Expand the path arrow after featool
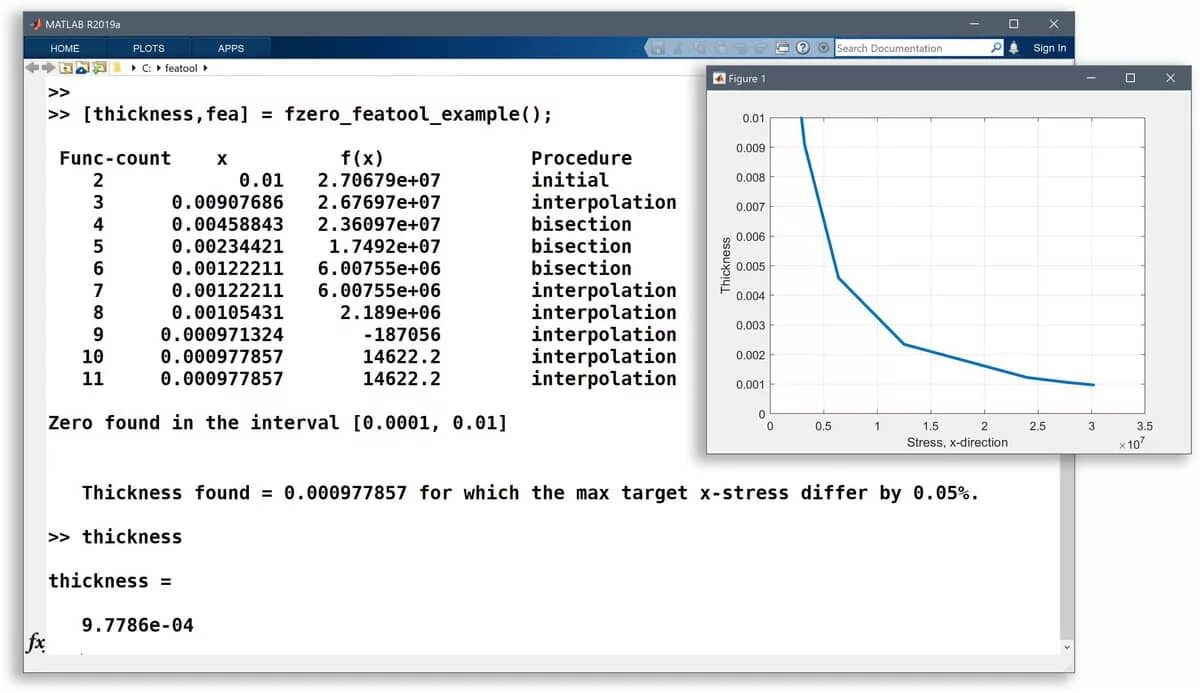 coord(205,68)
